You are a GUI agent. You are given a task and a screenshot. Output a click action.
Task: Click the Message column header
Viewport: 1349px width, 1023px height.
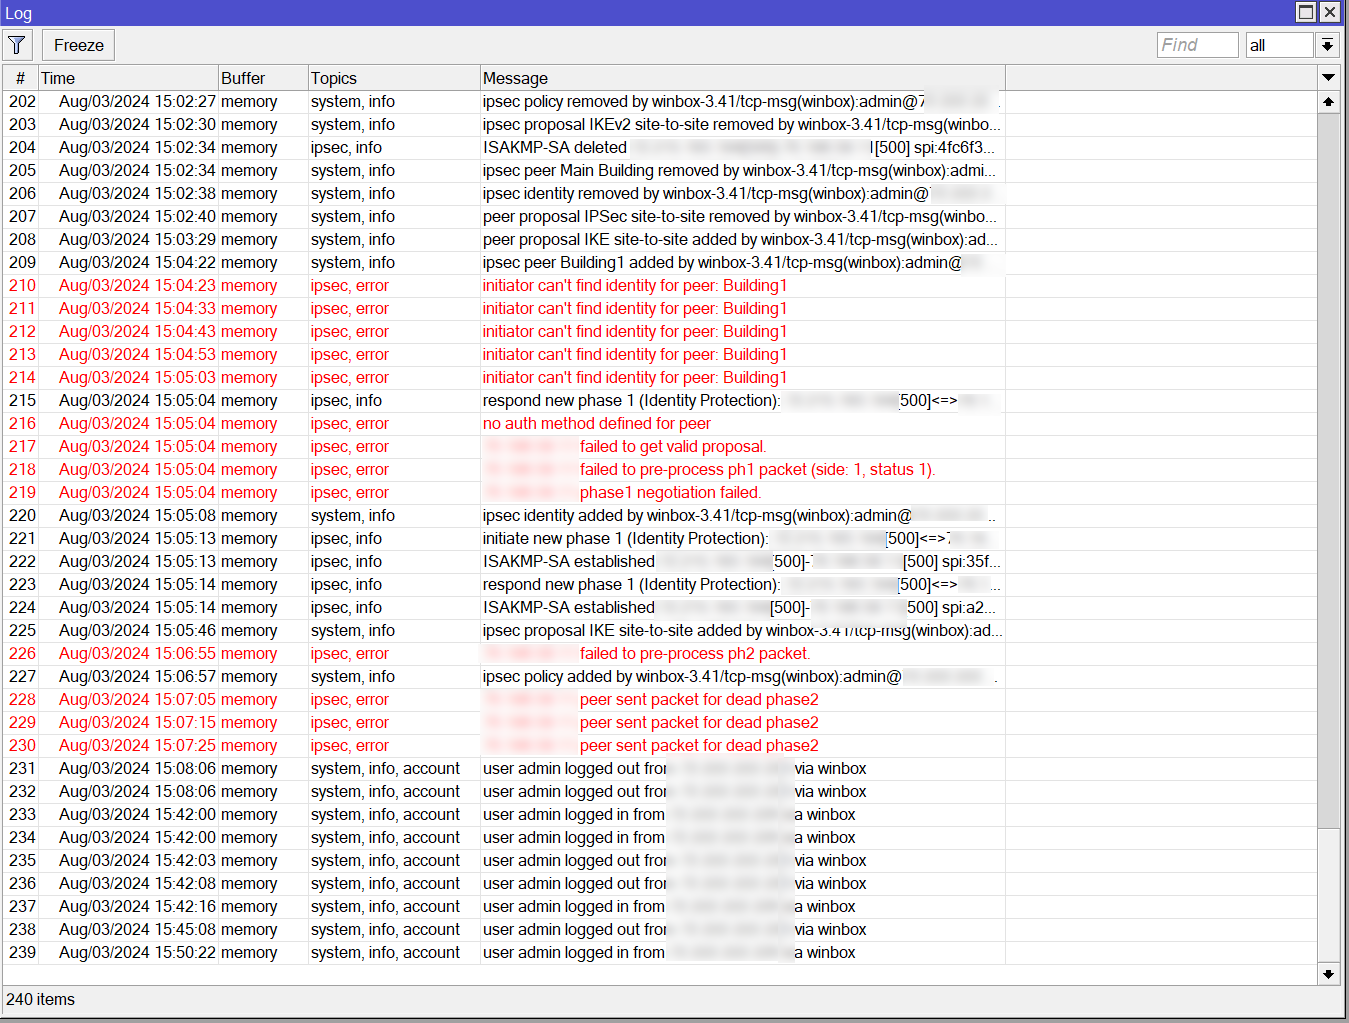514,77
